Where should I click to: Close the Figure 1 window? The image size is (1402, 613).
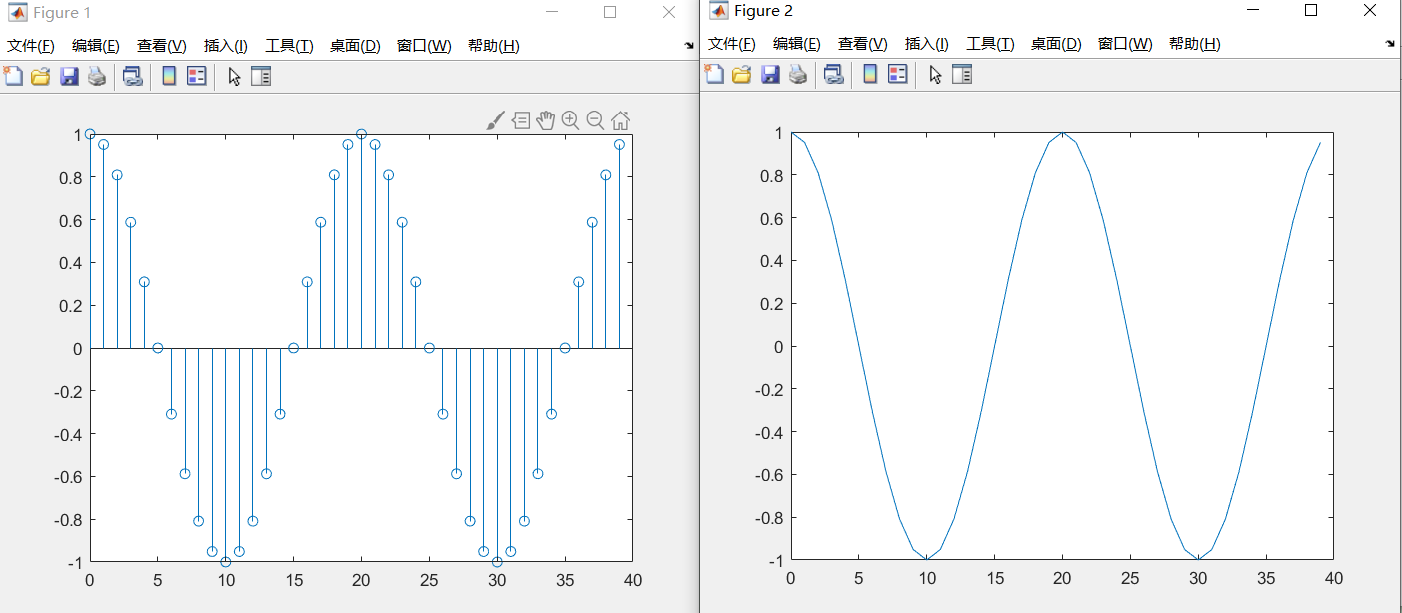pyautogui.click(x=669, y=13)
